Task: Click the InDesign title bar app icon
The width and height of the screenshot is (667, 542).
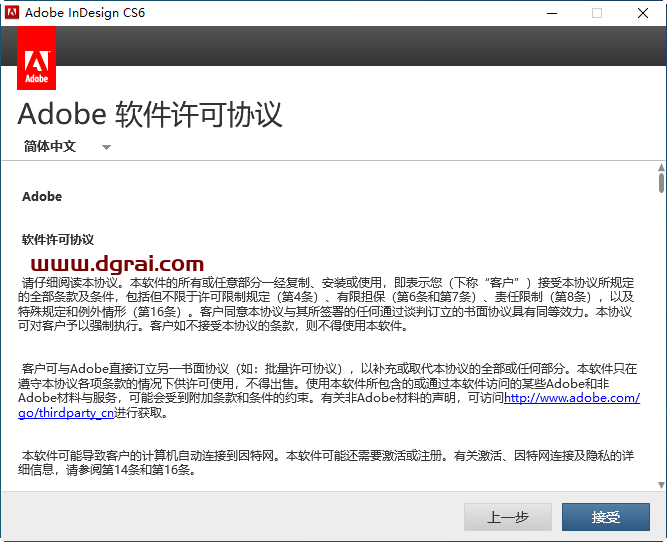Action: 11,13
